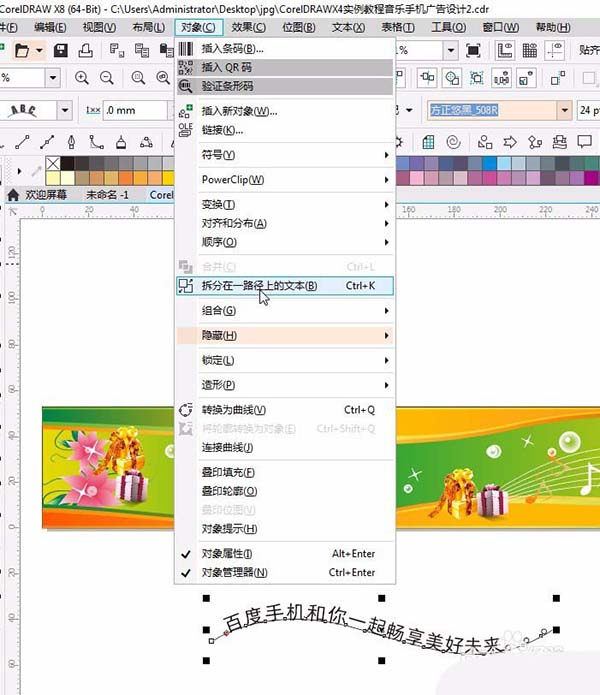Open the font name dropdown arrow
Screen dimensions: 600x695
click(x=565, y=110)
